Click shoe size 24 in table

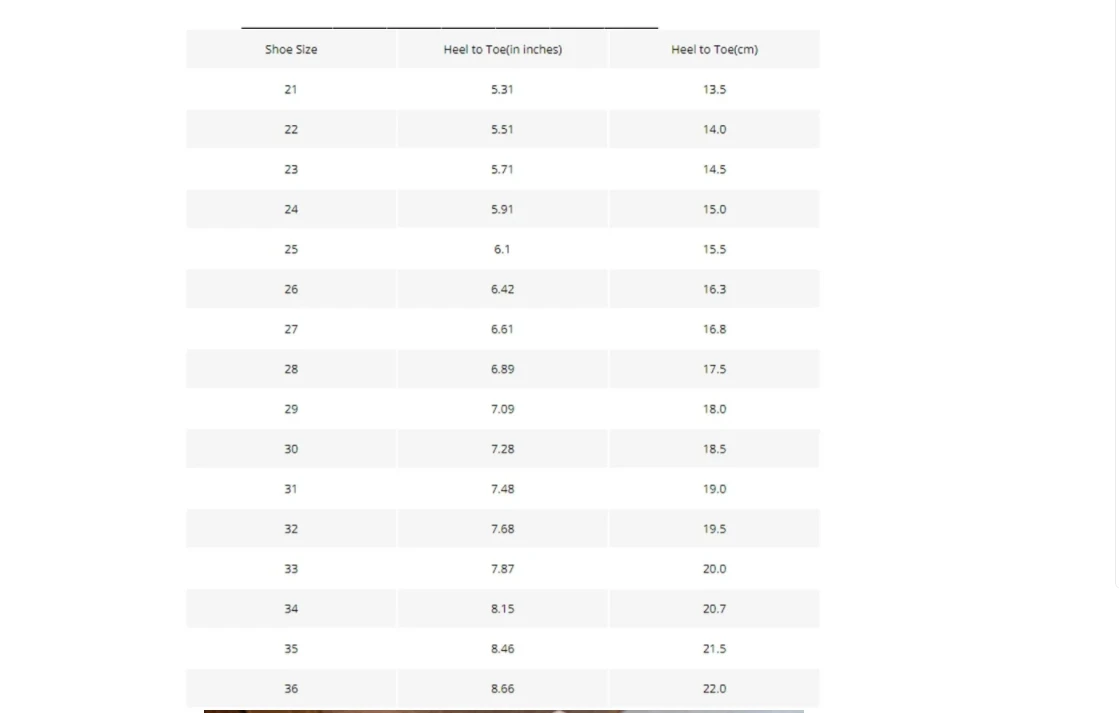click(291, 209)
